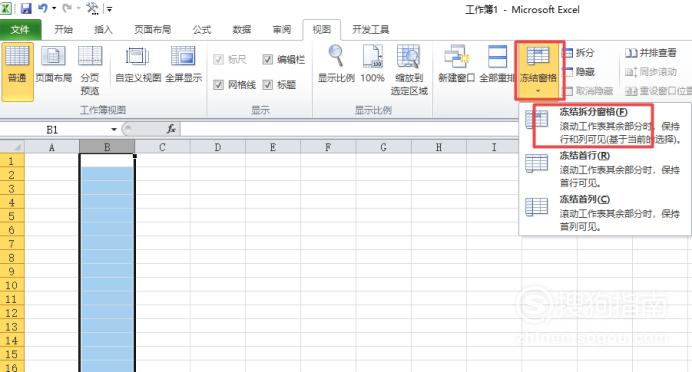The height and width of the screenshot is (372, 692).
Task: Select column A header
Action: pos(52,147)
